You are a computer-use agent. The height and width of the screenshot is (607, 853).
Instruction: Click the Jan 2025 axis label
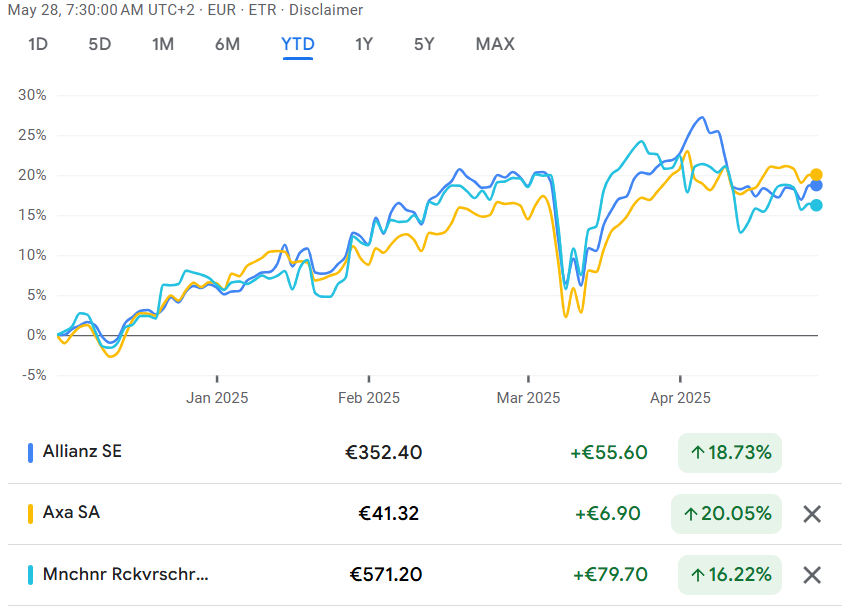217,398
